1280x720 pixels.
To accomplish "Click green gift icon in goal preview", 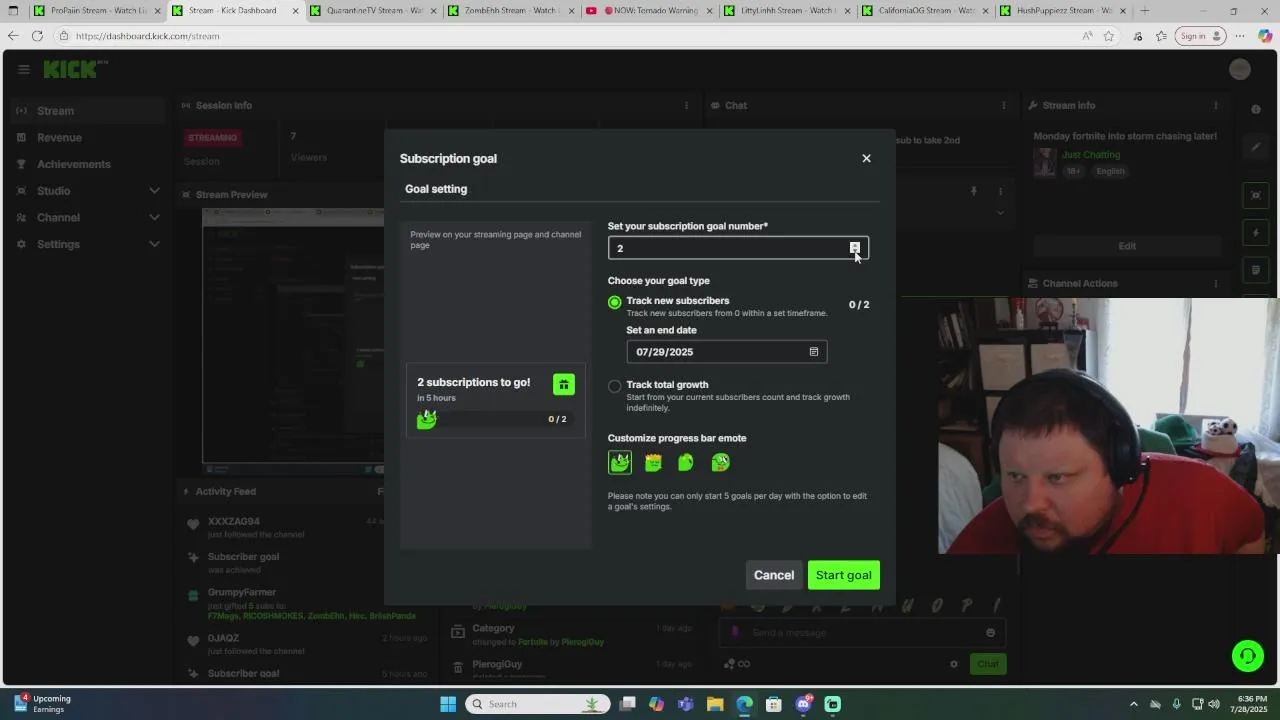I will tap(564, 384).
